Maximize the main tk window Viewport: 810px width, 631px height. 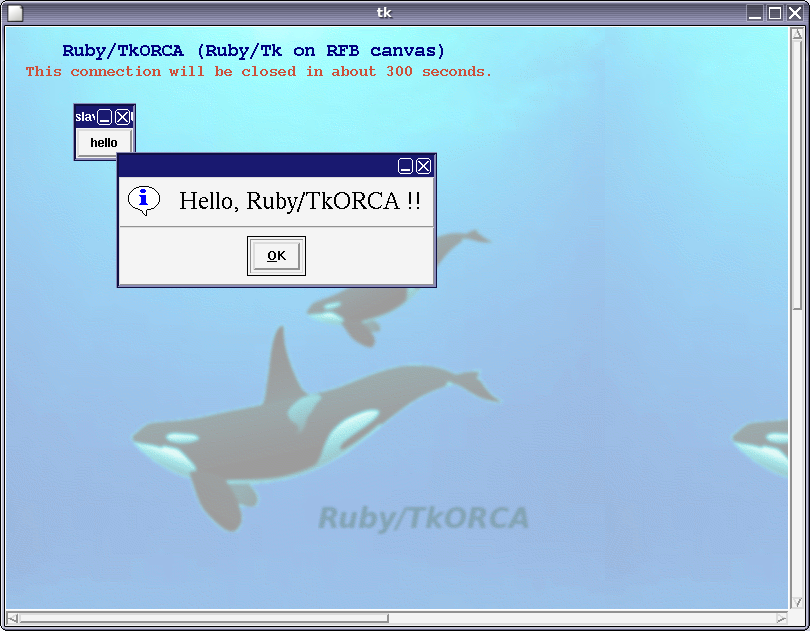(773, 13)
